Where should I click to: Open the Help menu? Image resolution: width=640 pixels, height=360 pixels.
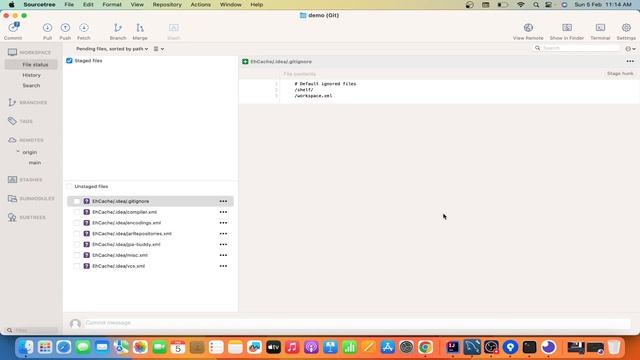pos(256,4)
